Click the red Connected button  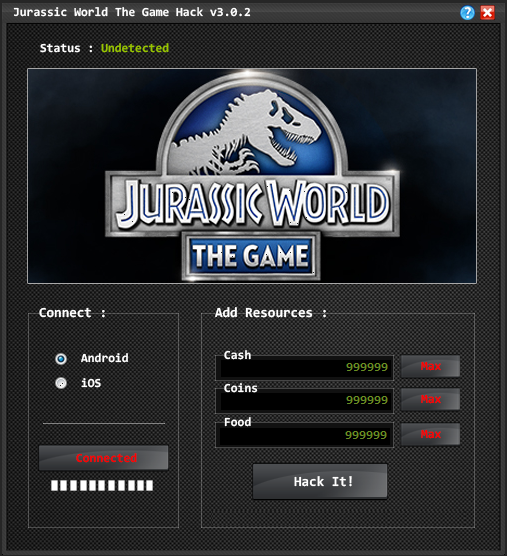pyautogui.click(x=104, y=458)
